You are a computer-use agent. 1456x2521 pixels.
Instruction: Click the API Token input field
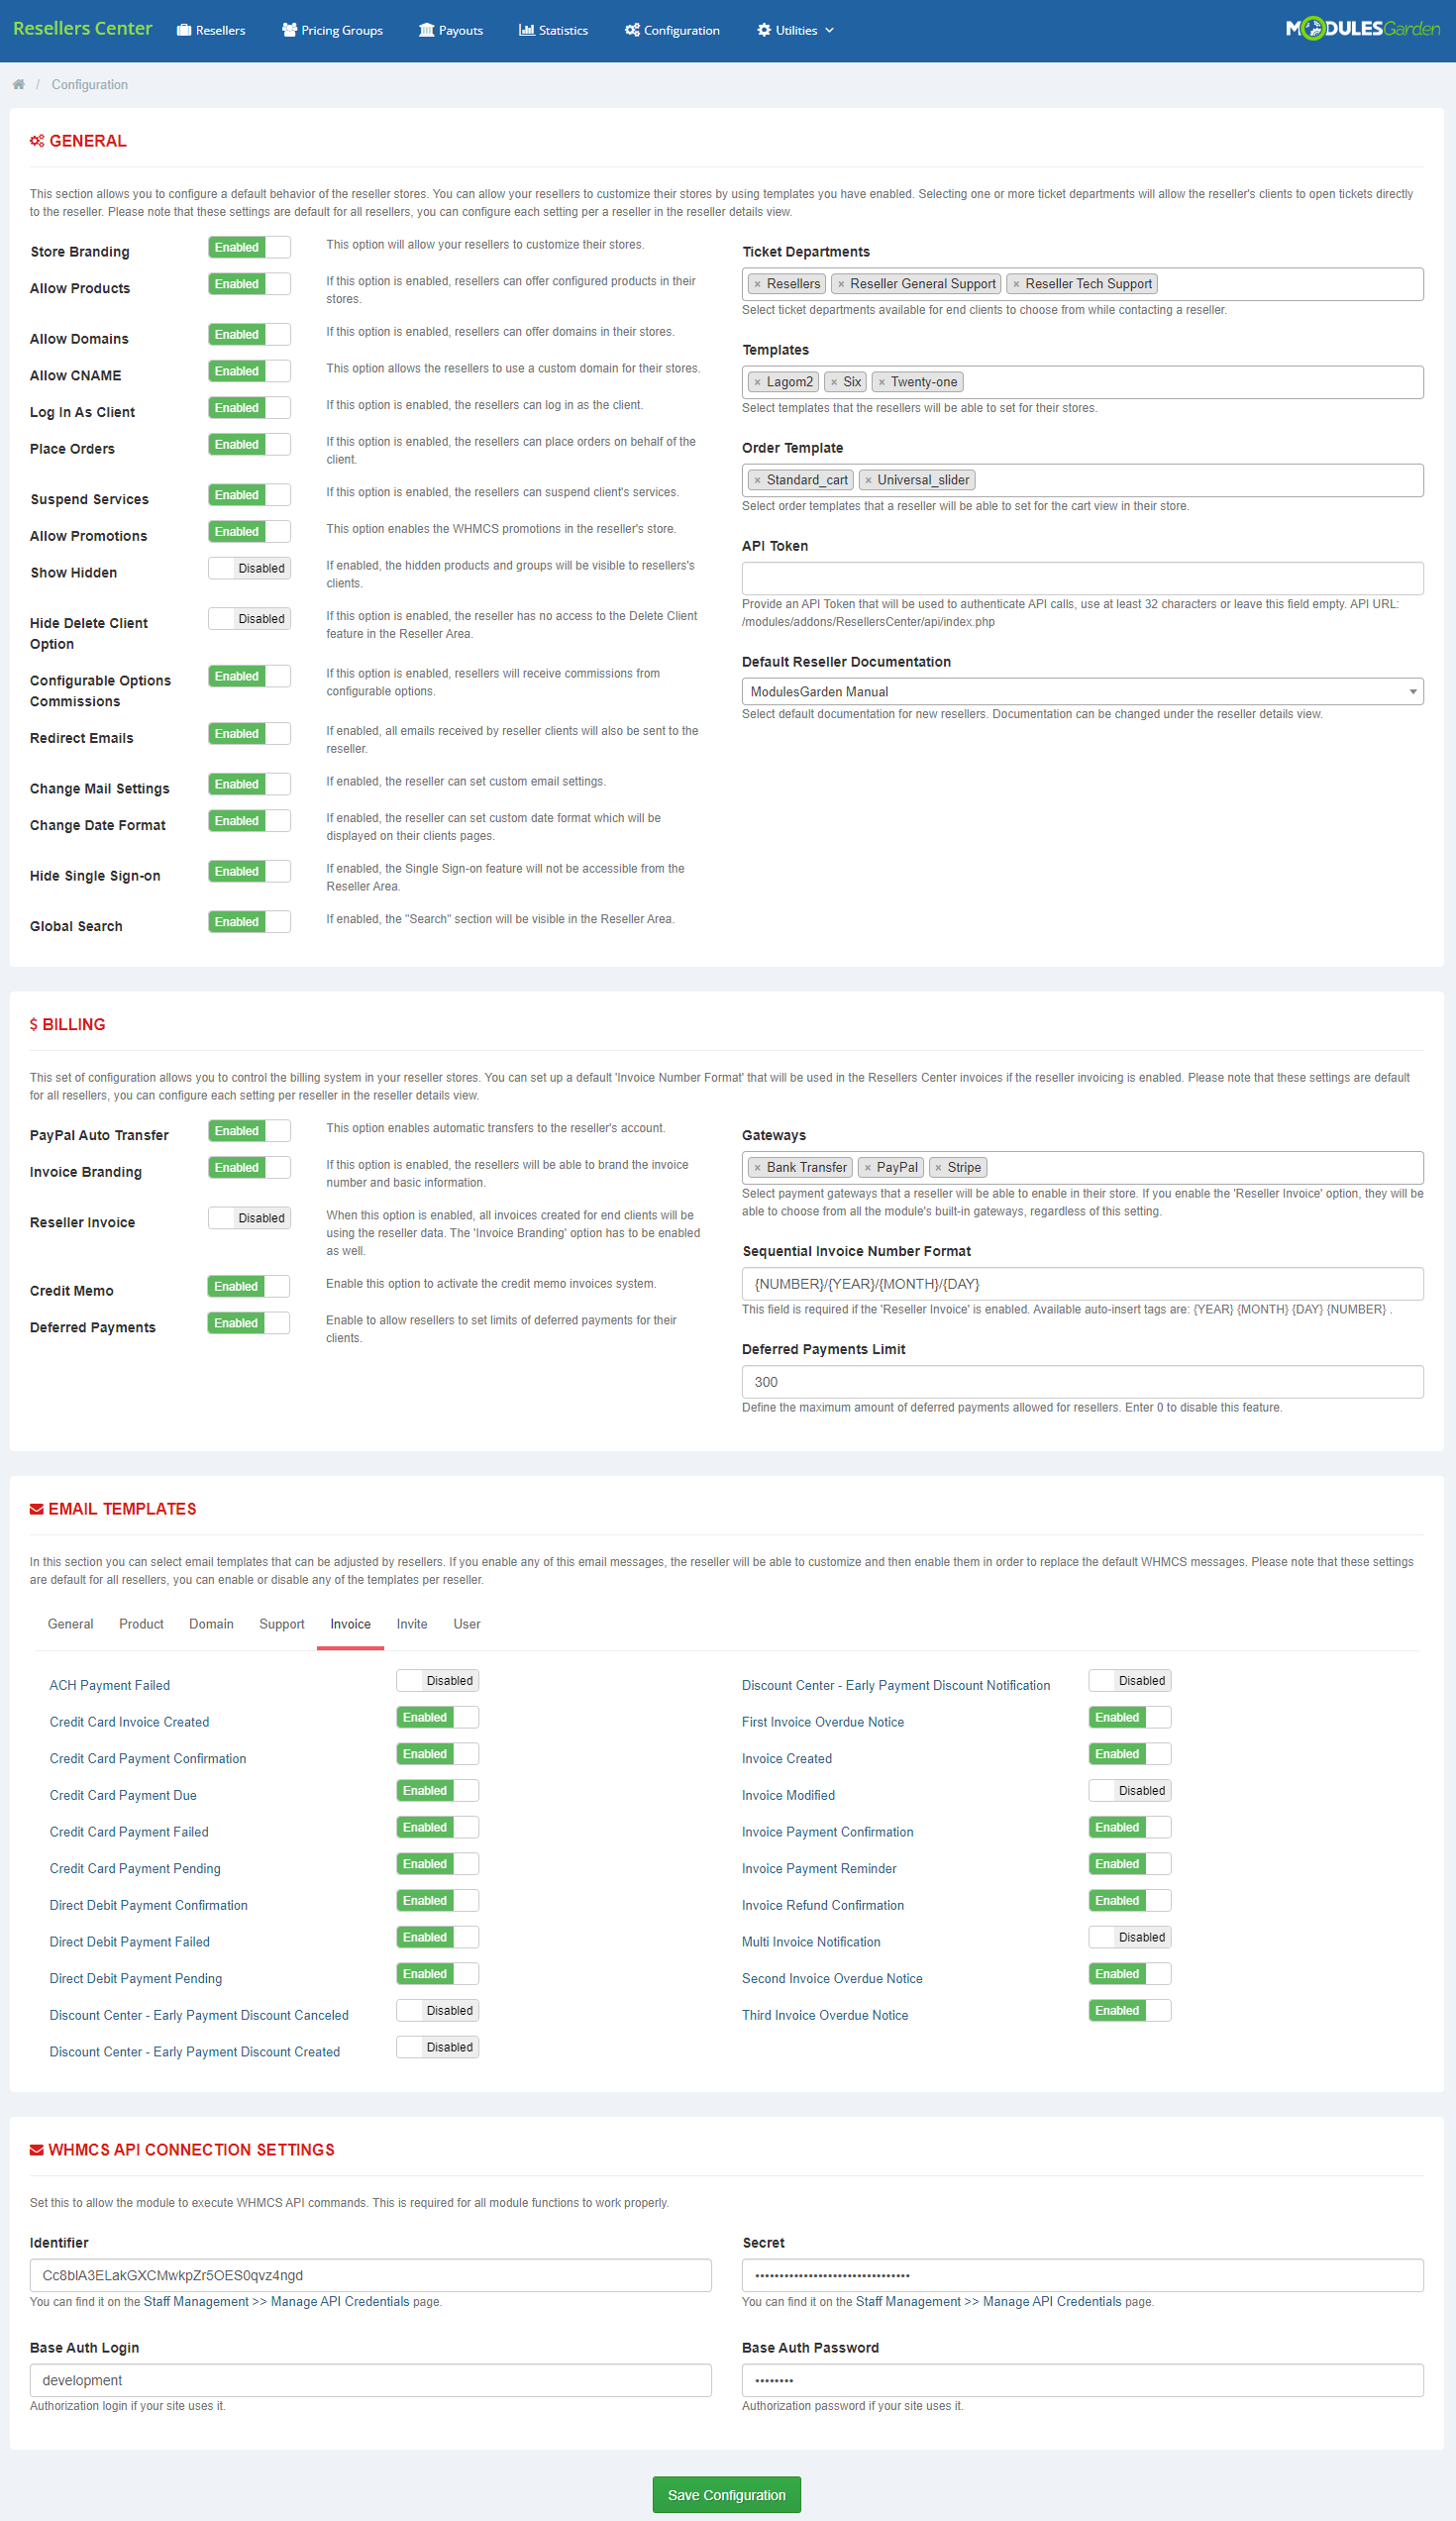1081,578
